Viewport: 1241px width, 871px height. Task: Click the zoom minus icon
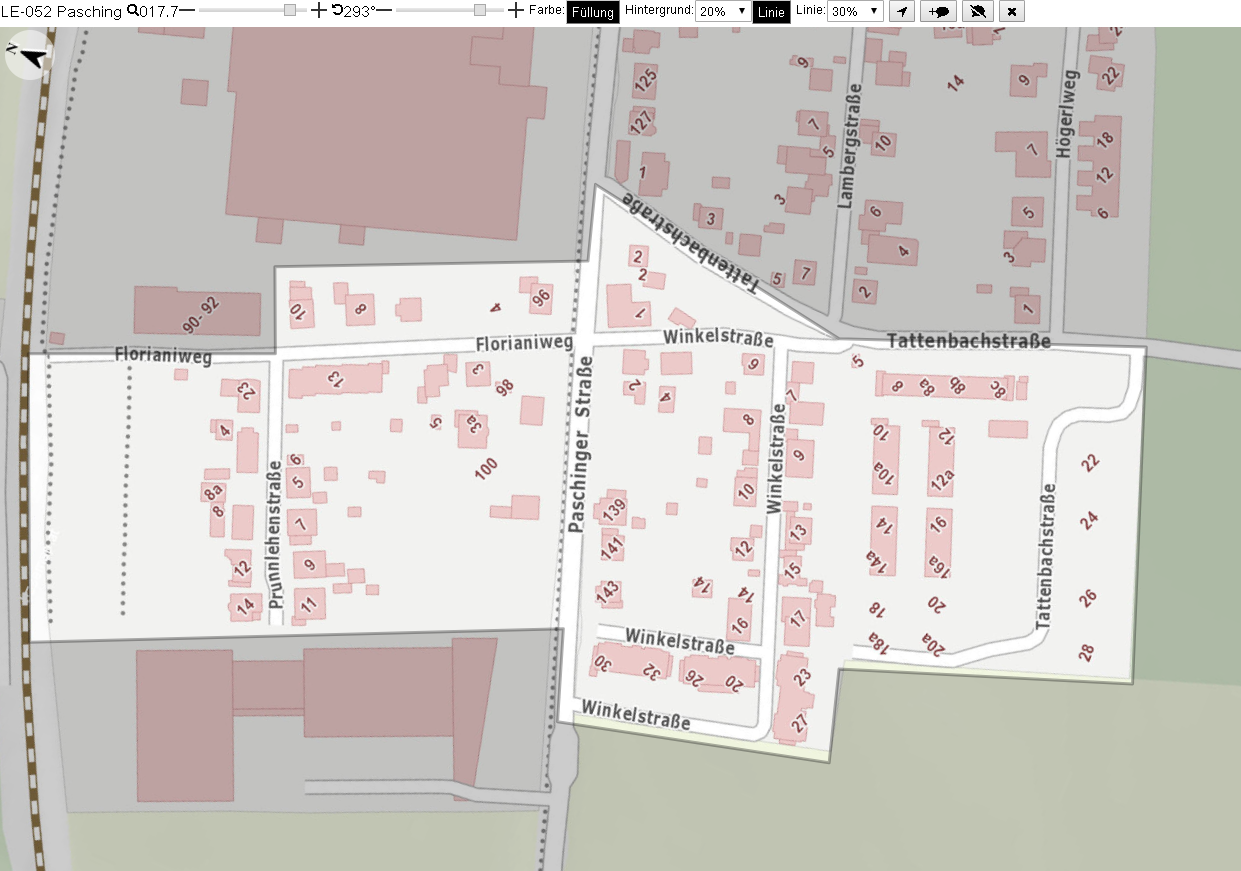tap(187, 11)
